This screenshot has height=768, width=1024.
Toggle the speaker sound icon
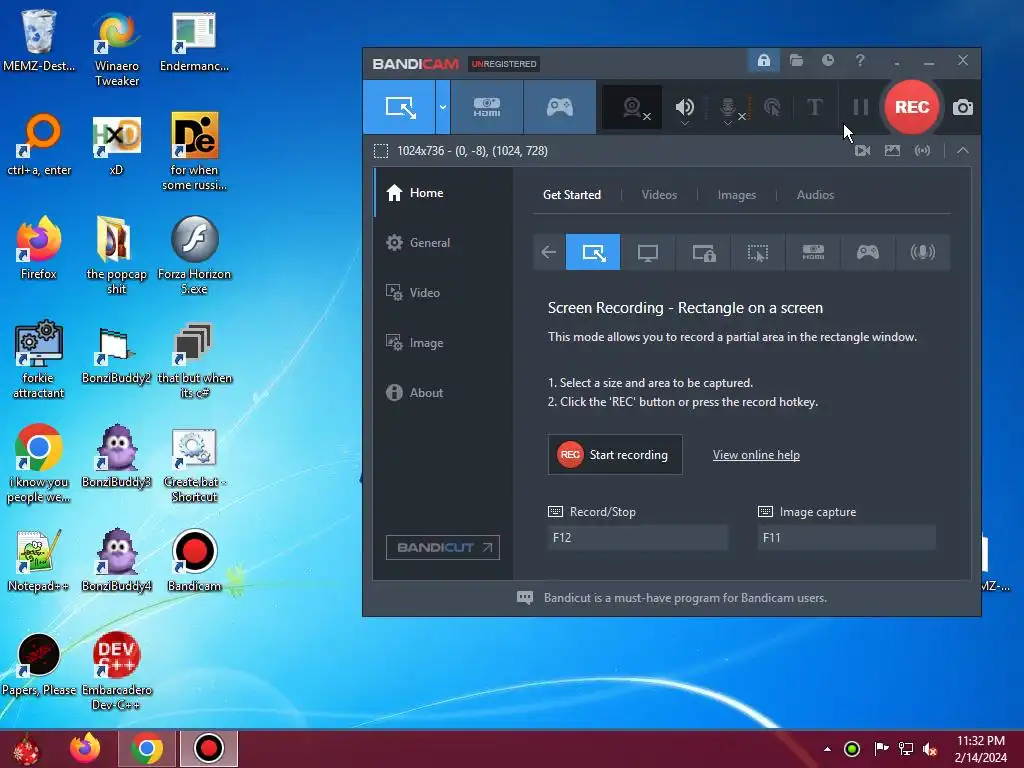coord(684,107)
